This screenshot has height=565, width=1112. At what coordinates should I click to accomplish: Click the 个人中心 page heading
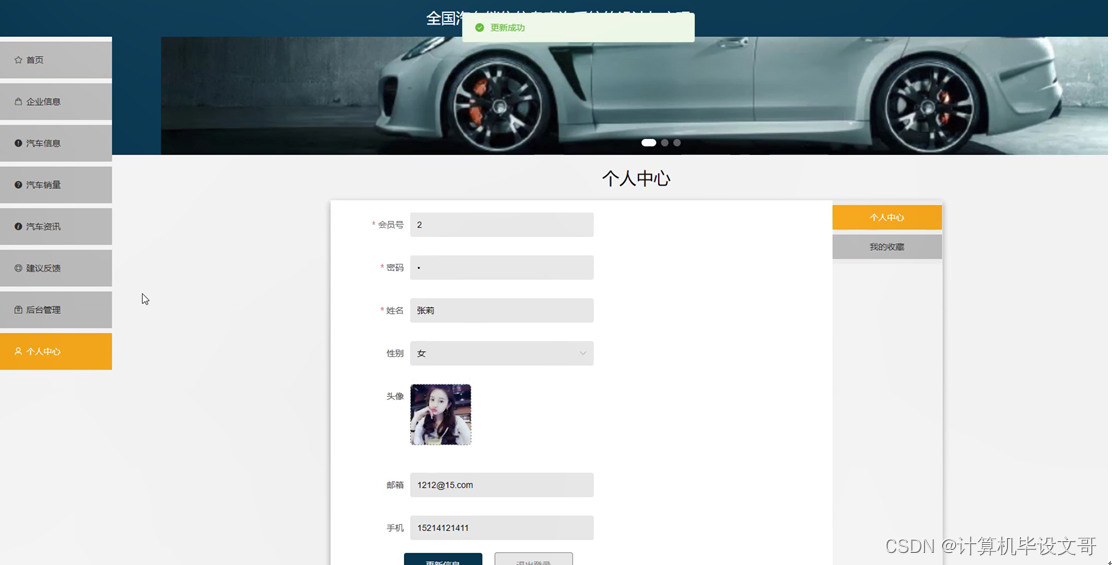(636, 179)
